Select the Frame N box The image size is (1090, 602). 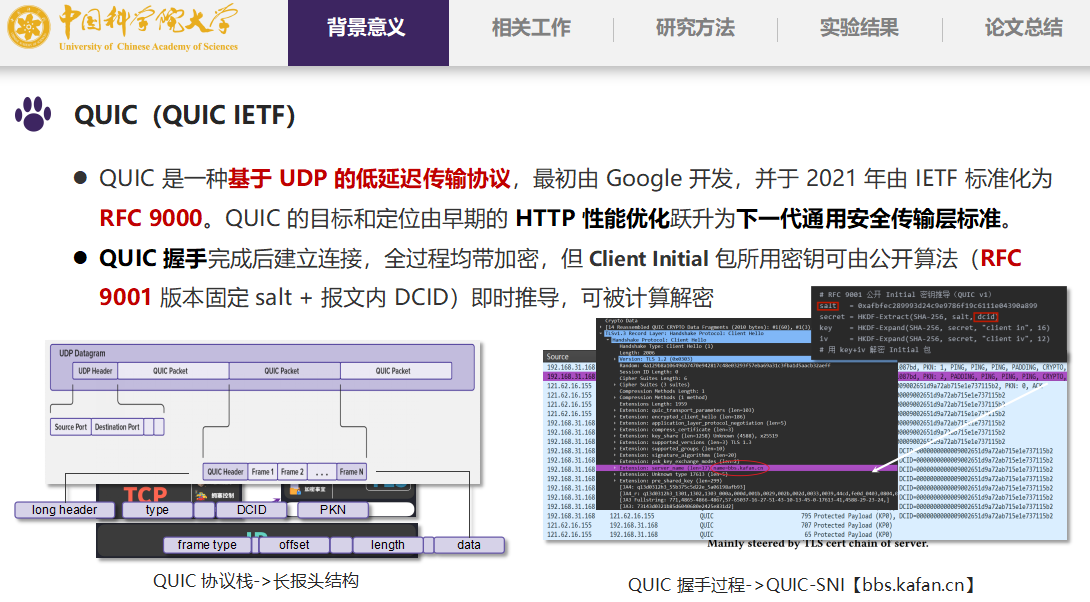[x=352, y=471]
